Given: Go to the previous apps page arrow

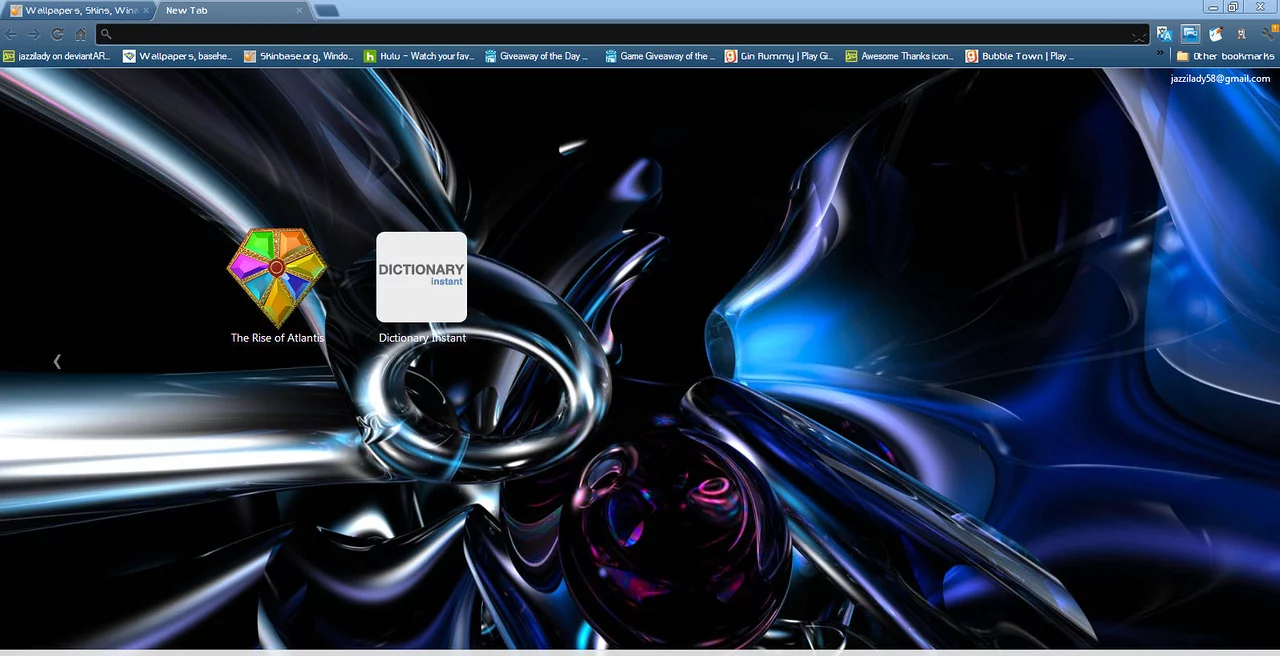Looking at the screenshot, I should pos(57,361).
